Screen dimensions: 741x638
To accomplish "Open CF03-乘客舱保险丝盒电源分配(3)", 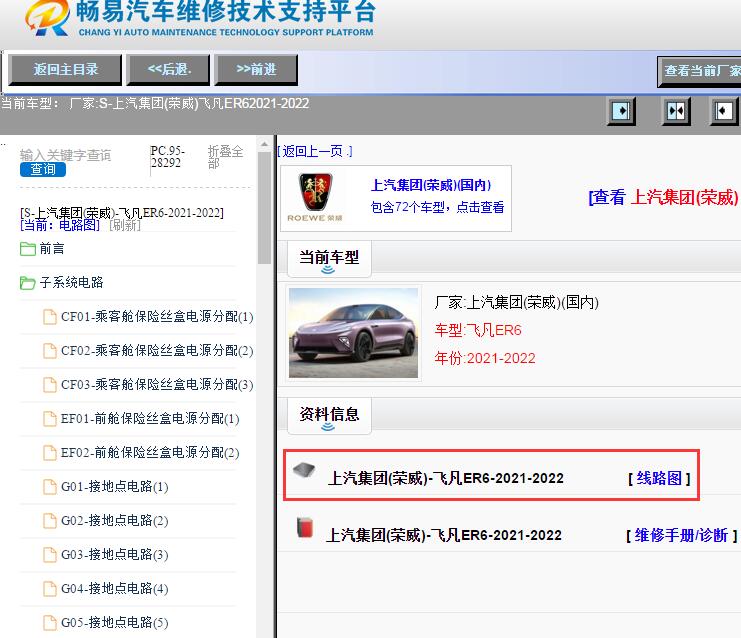I will pyautogui.click(x=157, y=384).
